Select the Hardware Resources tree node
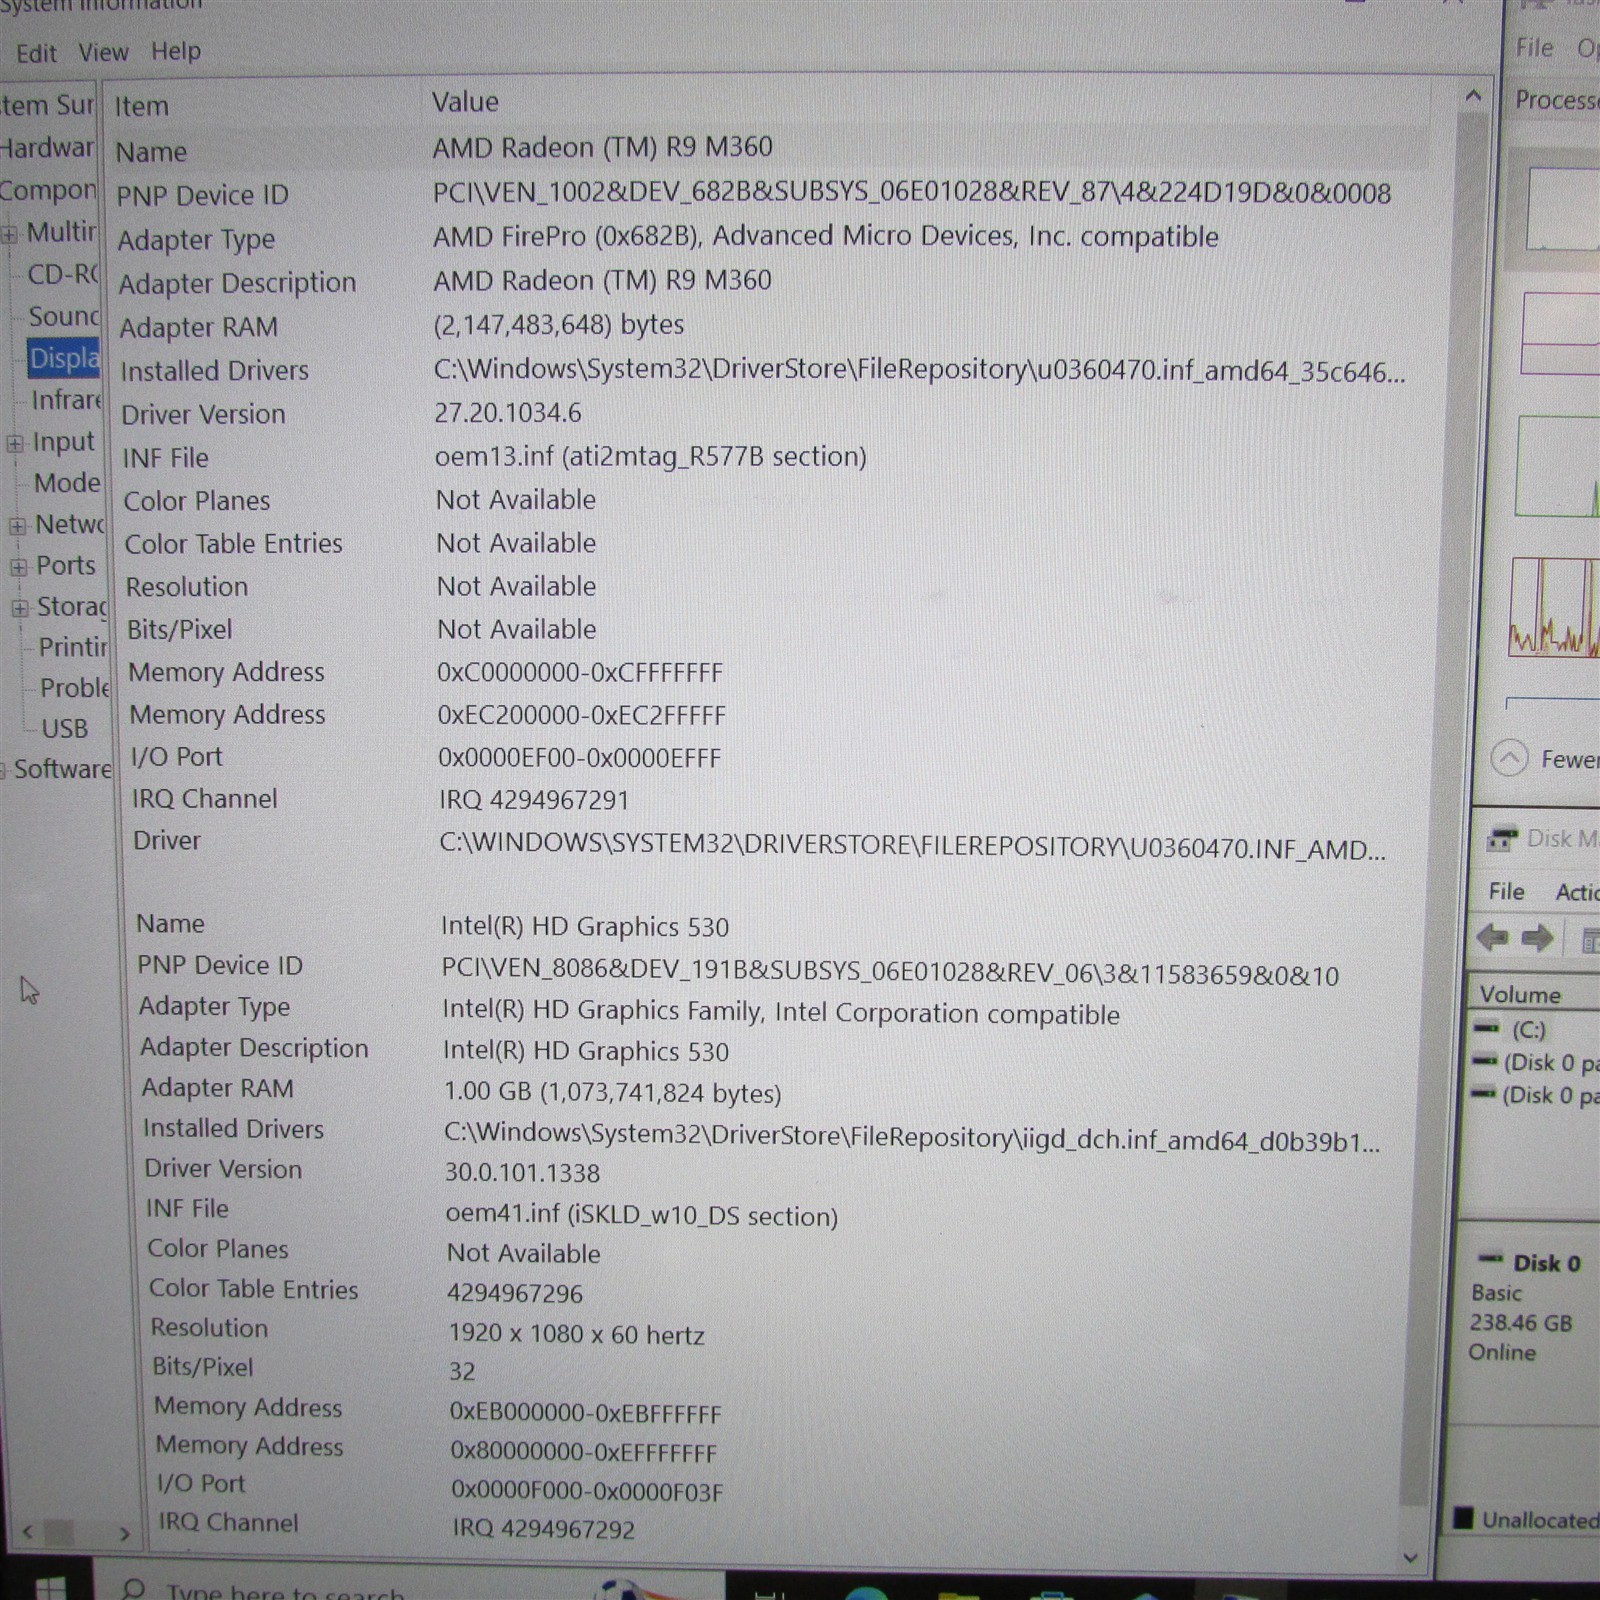The width and height of the screenshot is (1600, 1600). coord(47,148)
